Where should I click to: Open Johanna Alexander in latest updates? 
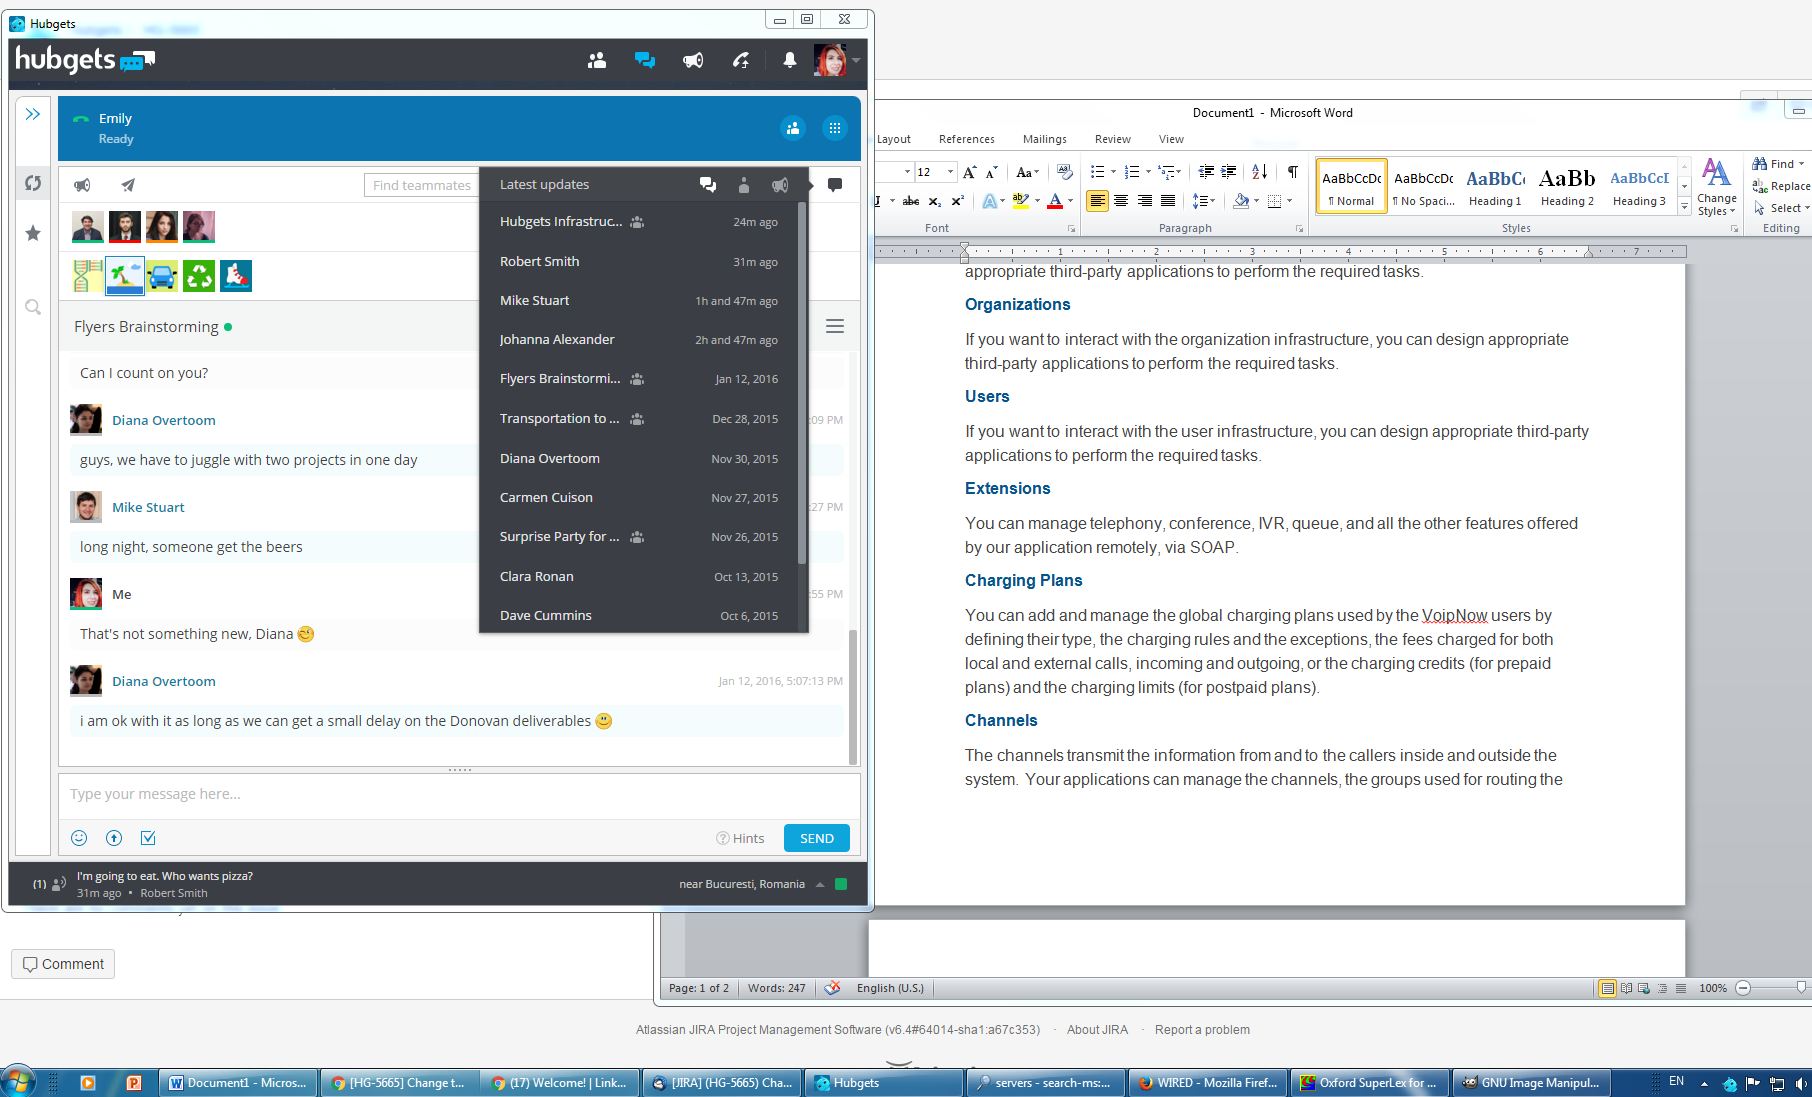click(639, 339)
